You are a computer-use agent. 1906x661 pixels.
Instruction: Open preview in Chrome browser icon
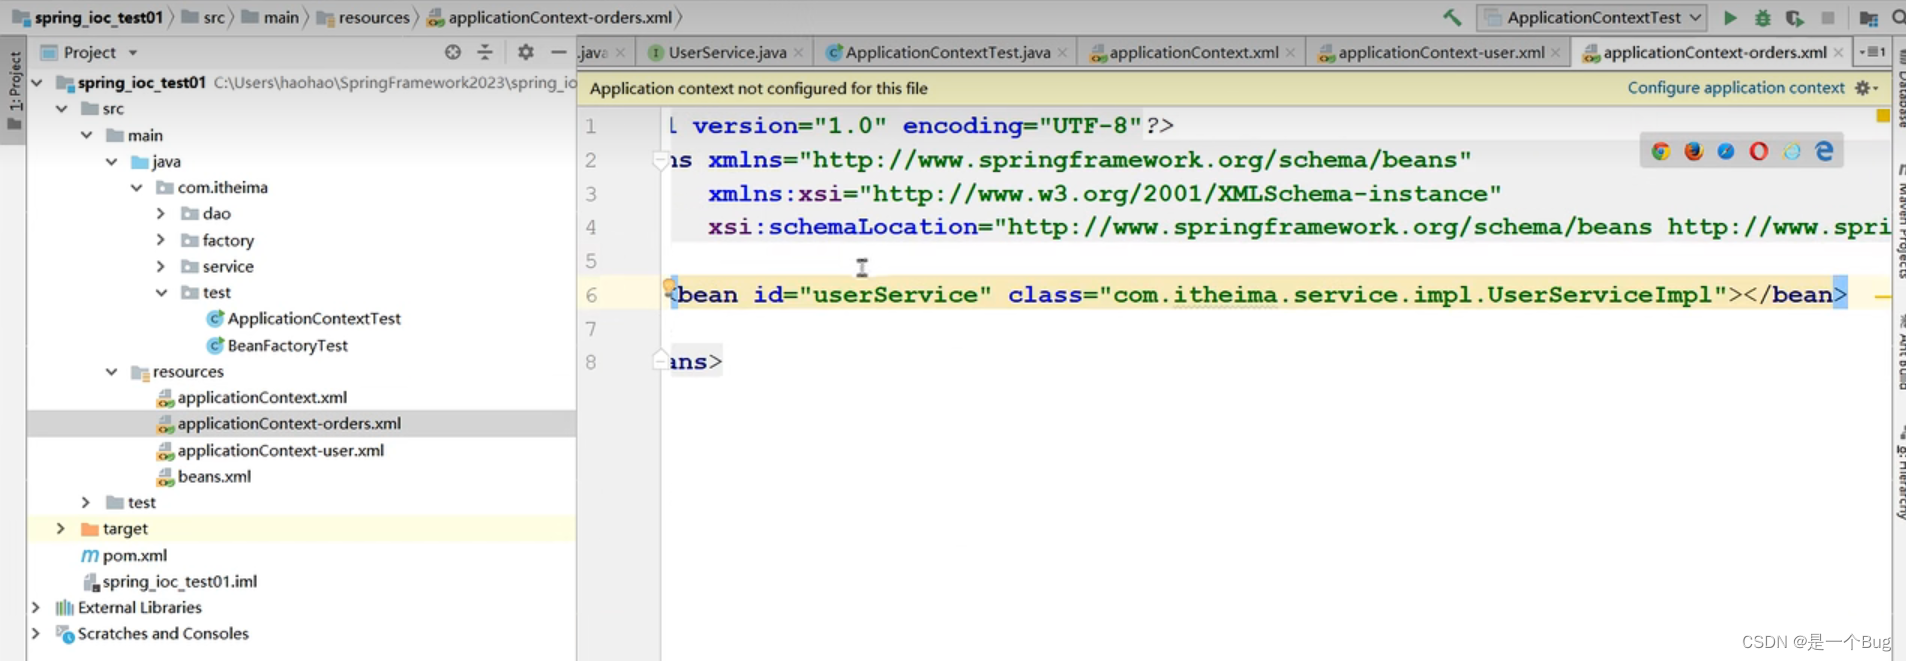pyautogui.click(x=1661, y=151)
